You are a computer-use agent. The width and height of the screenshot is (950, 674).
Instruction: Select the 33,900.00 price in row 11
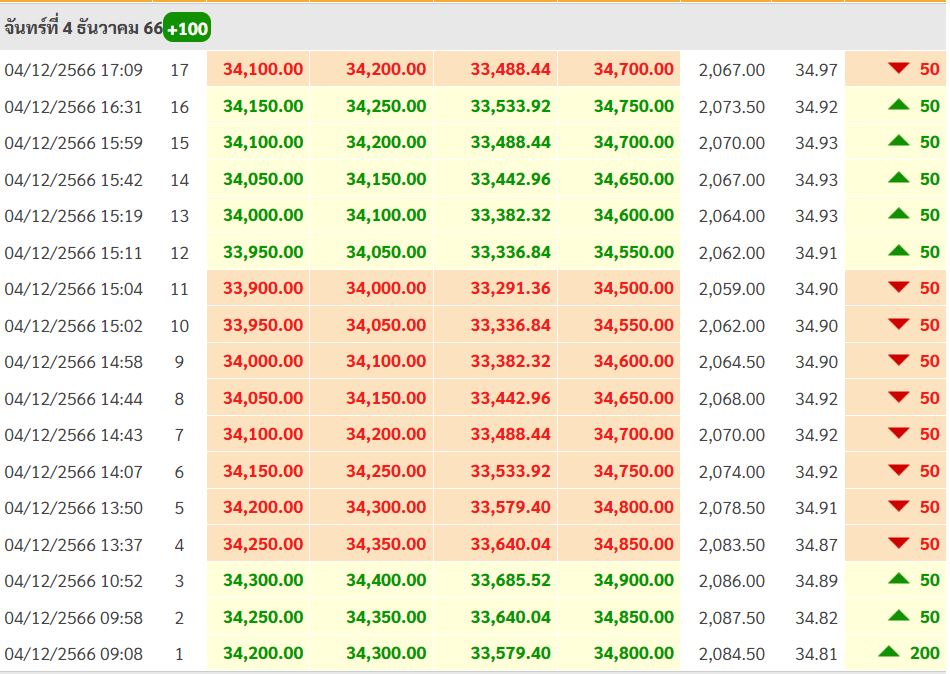click(263, 289)
